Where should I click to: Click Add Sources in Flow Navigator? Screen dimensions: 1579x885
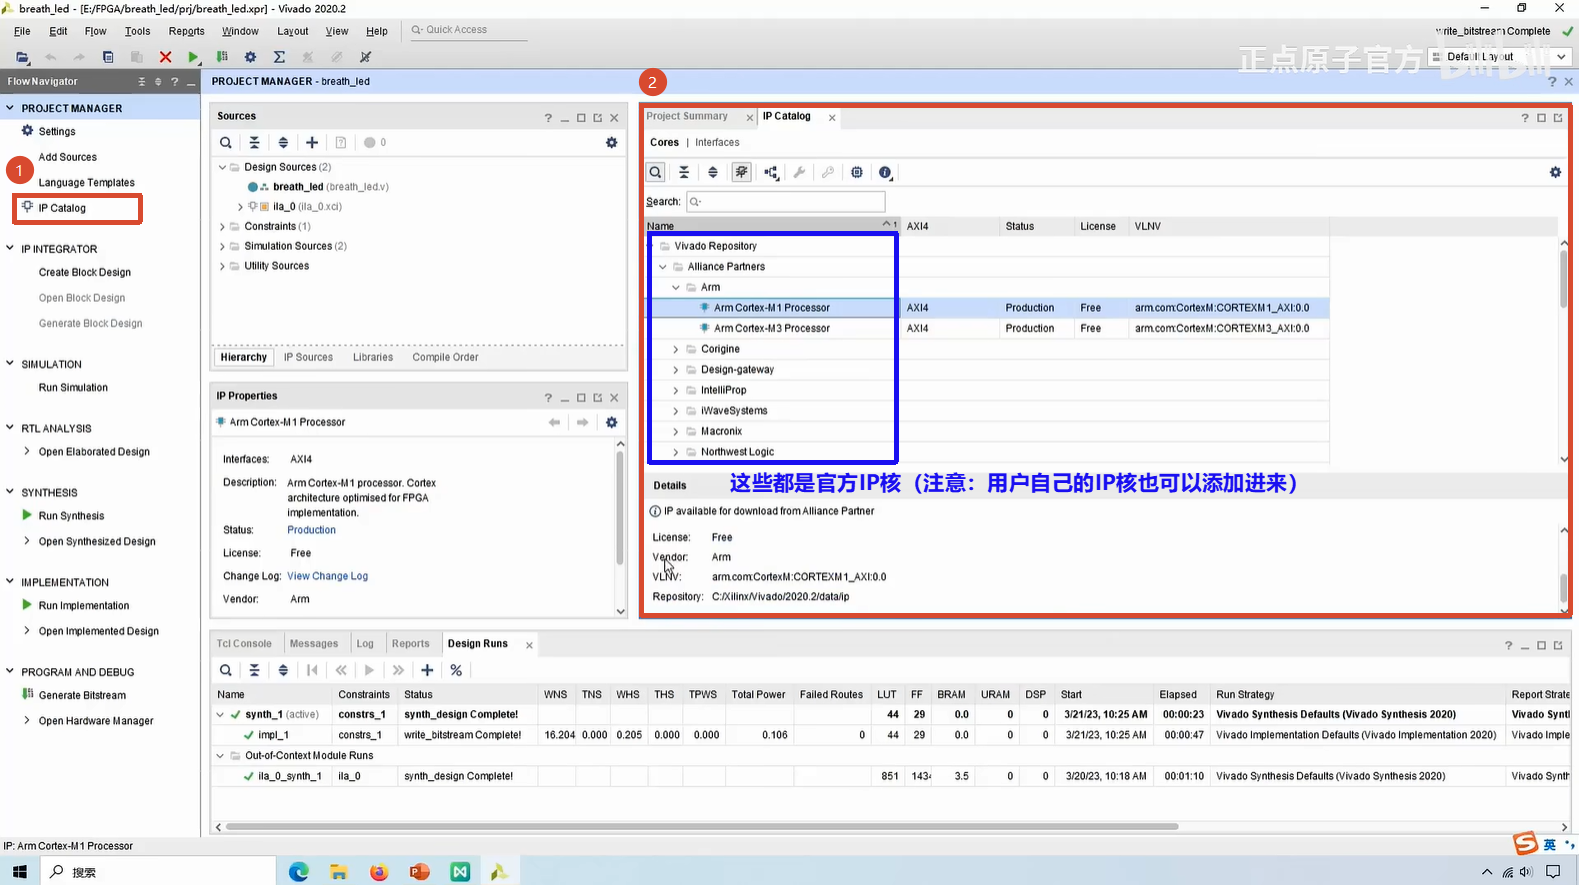click(67, 157)
